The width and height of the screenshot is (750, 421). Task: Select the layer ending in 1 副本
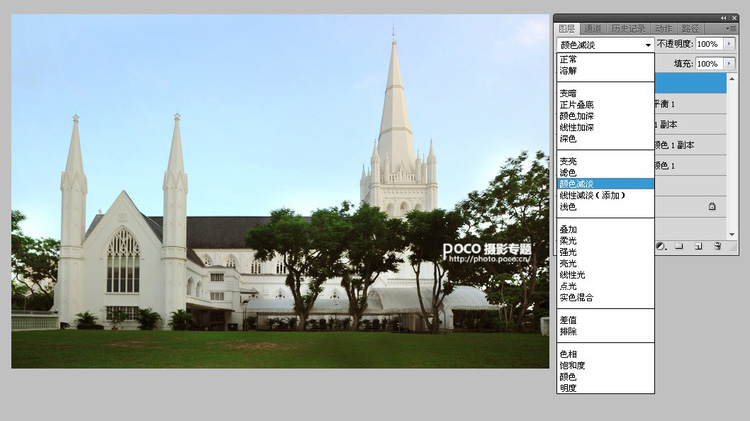690,124
